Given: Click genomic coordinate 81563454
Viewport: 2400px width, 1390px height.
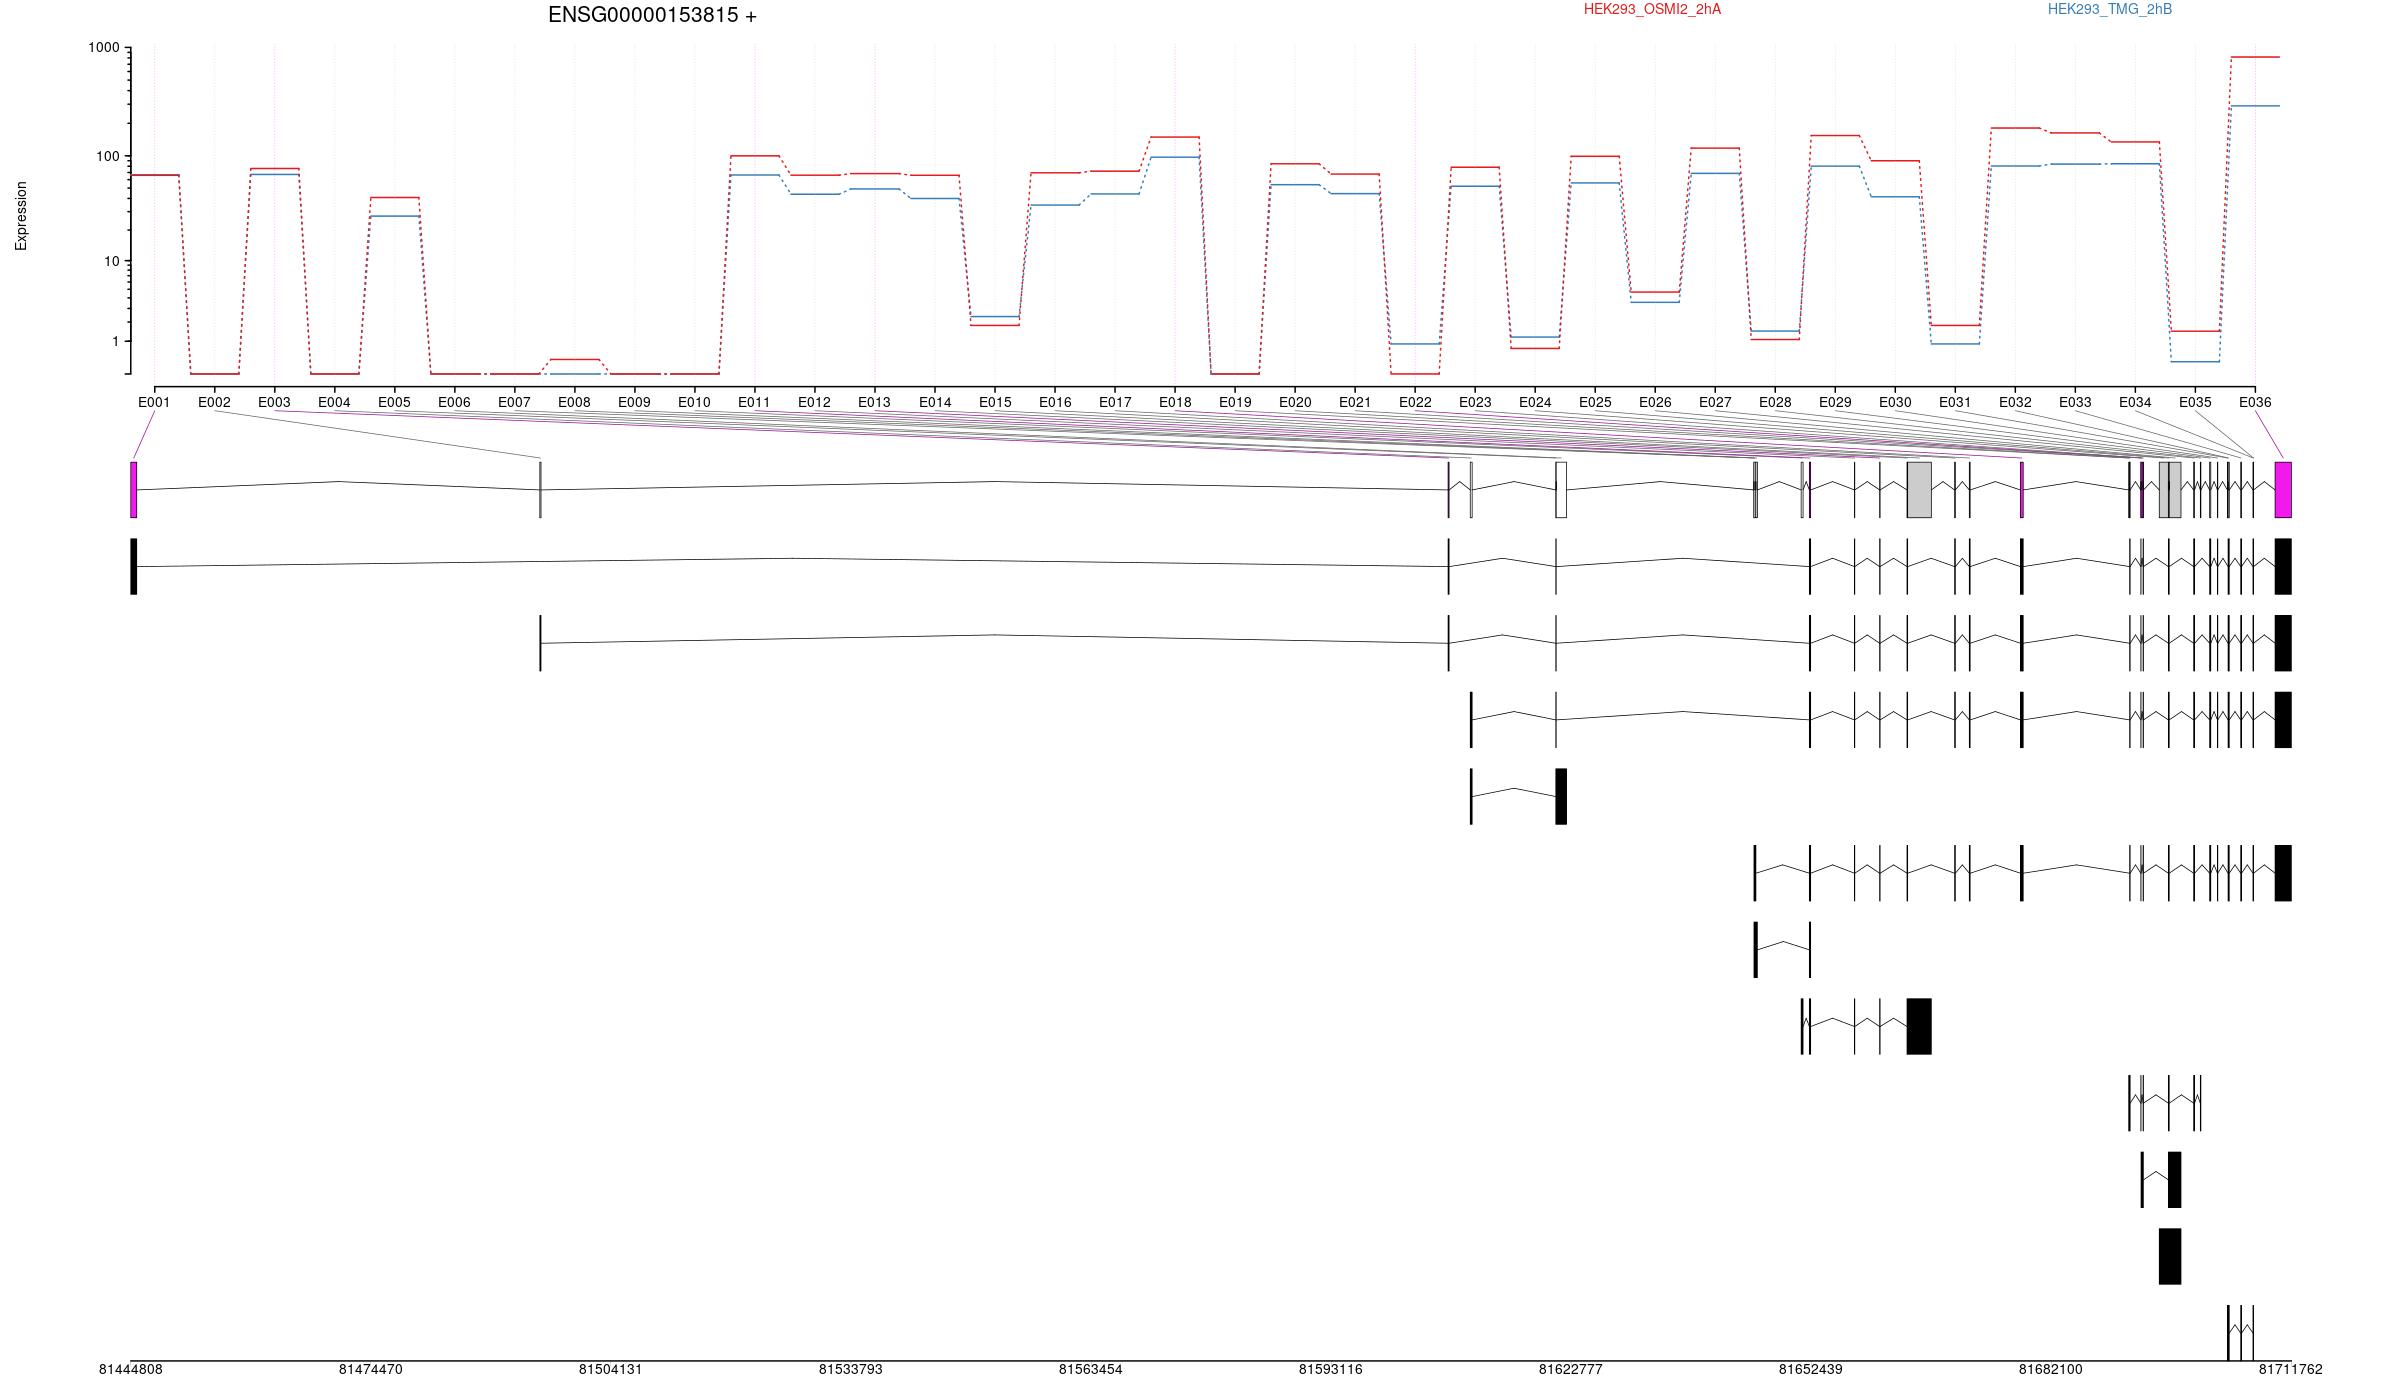Looking at the screenshot, I should [x=1090, y=1369].
